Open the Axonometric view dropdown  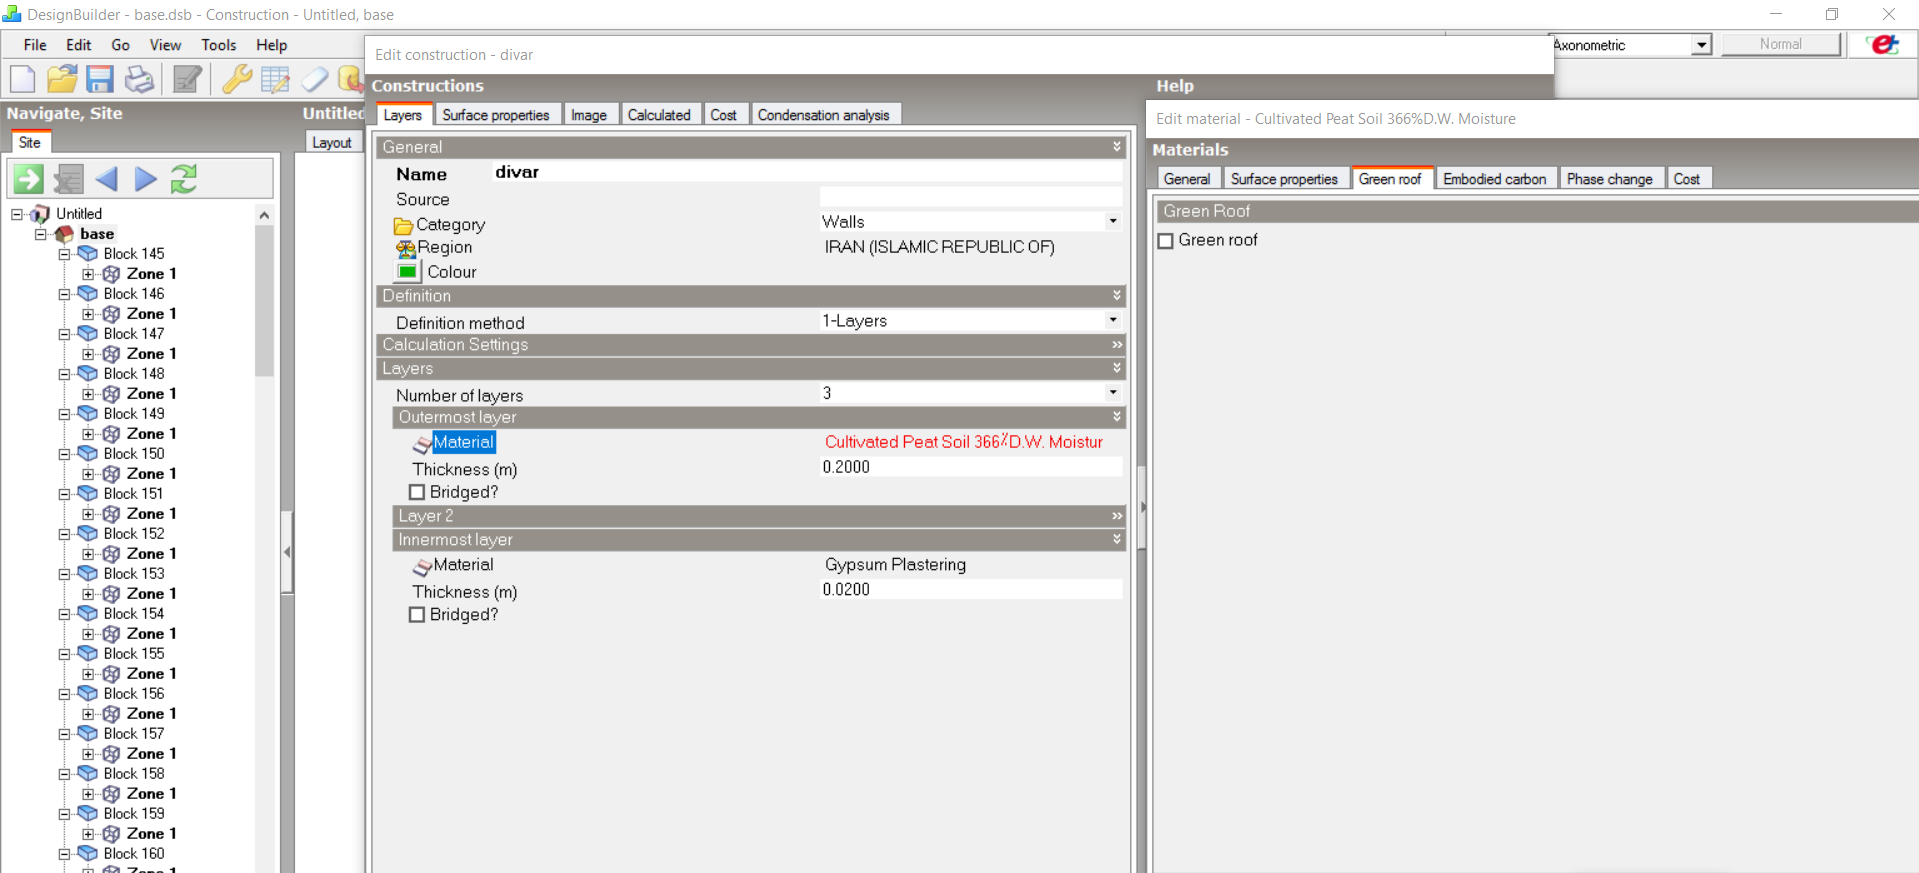pyautogui.click(x=1701, y=45)
